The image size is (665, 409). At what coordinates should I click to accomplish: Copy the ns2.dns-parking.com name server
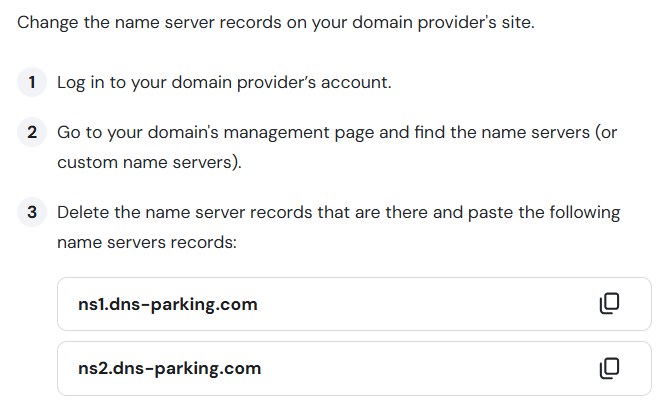tap(609, 368)
